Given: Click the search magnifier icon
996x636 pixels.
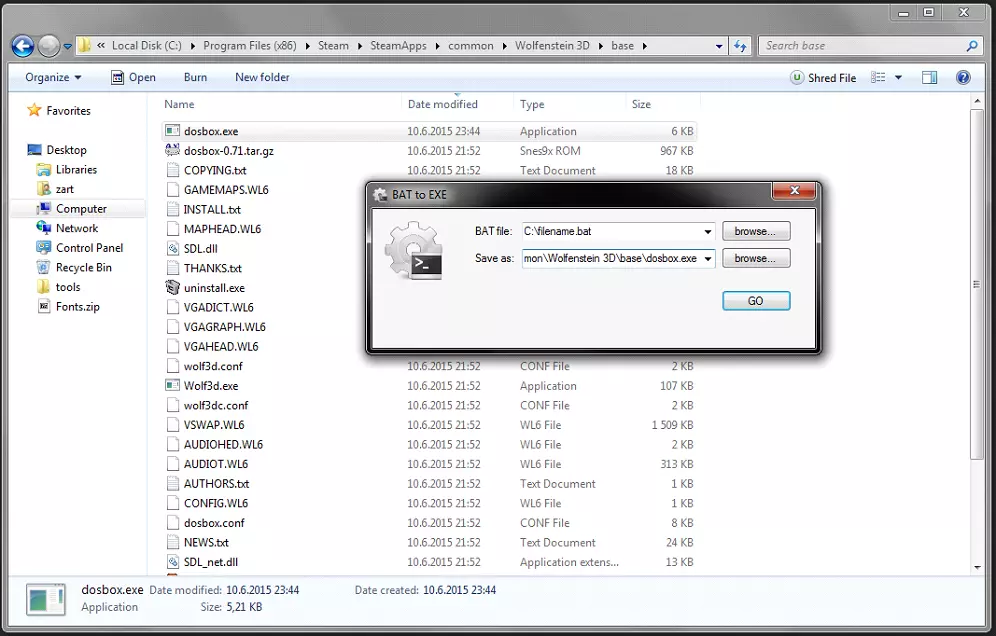Looking at the screenshot, I should 971,46.
